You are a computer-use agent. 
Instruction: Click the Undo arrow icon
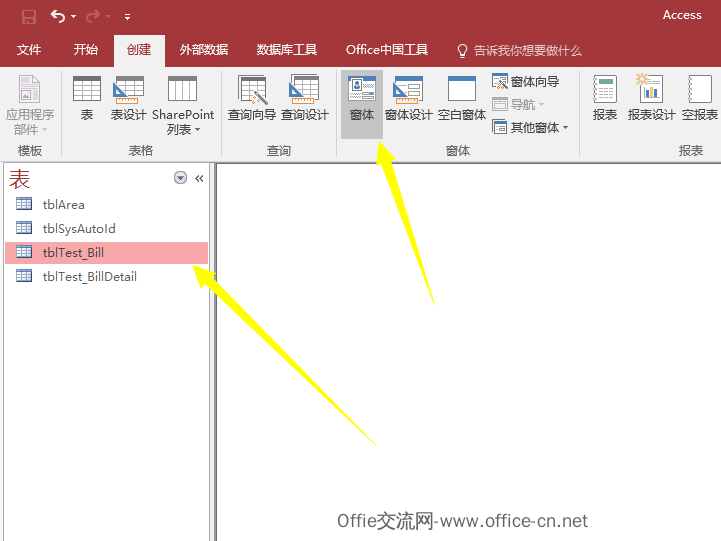pyautogui.click(x=57, y=17)
